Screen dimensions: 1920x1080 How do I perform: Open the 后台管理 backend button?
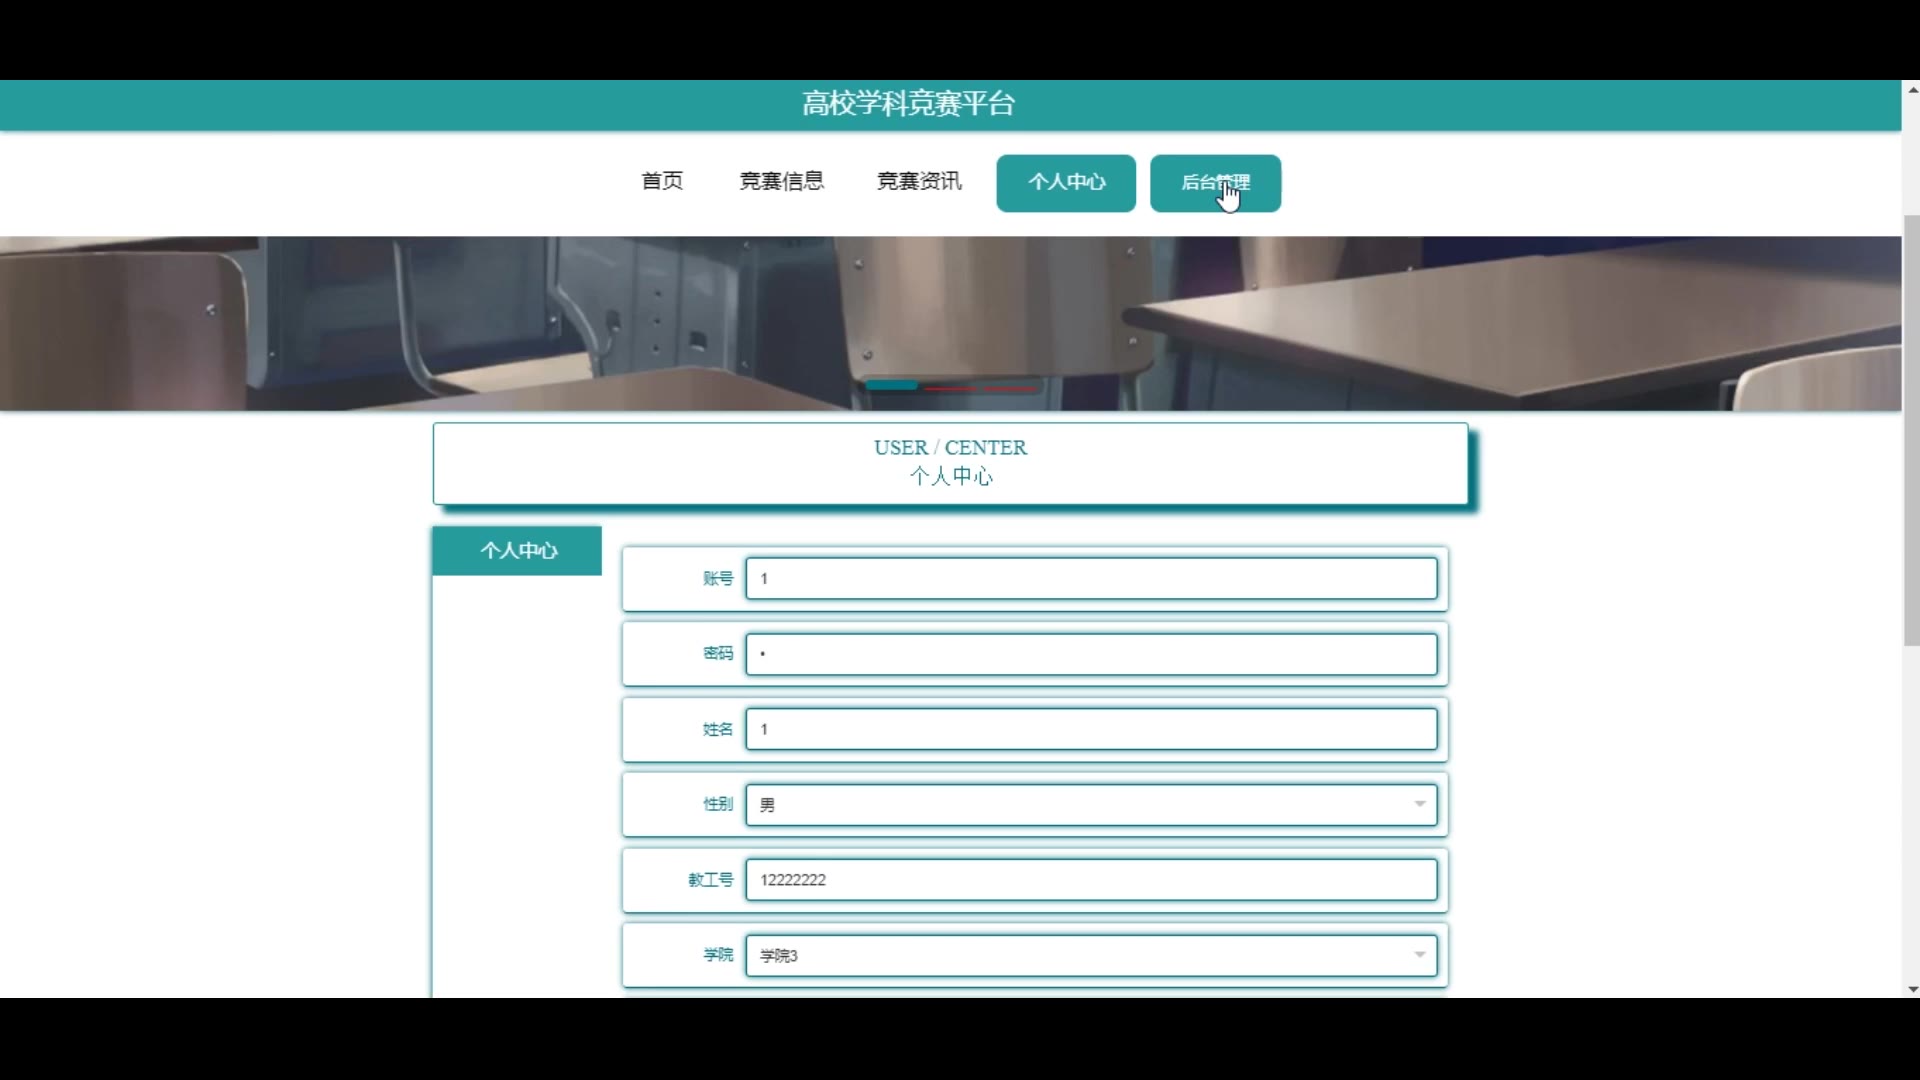click(1215, 183)
